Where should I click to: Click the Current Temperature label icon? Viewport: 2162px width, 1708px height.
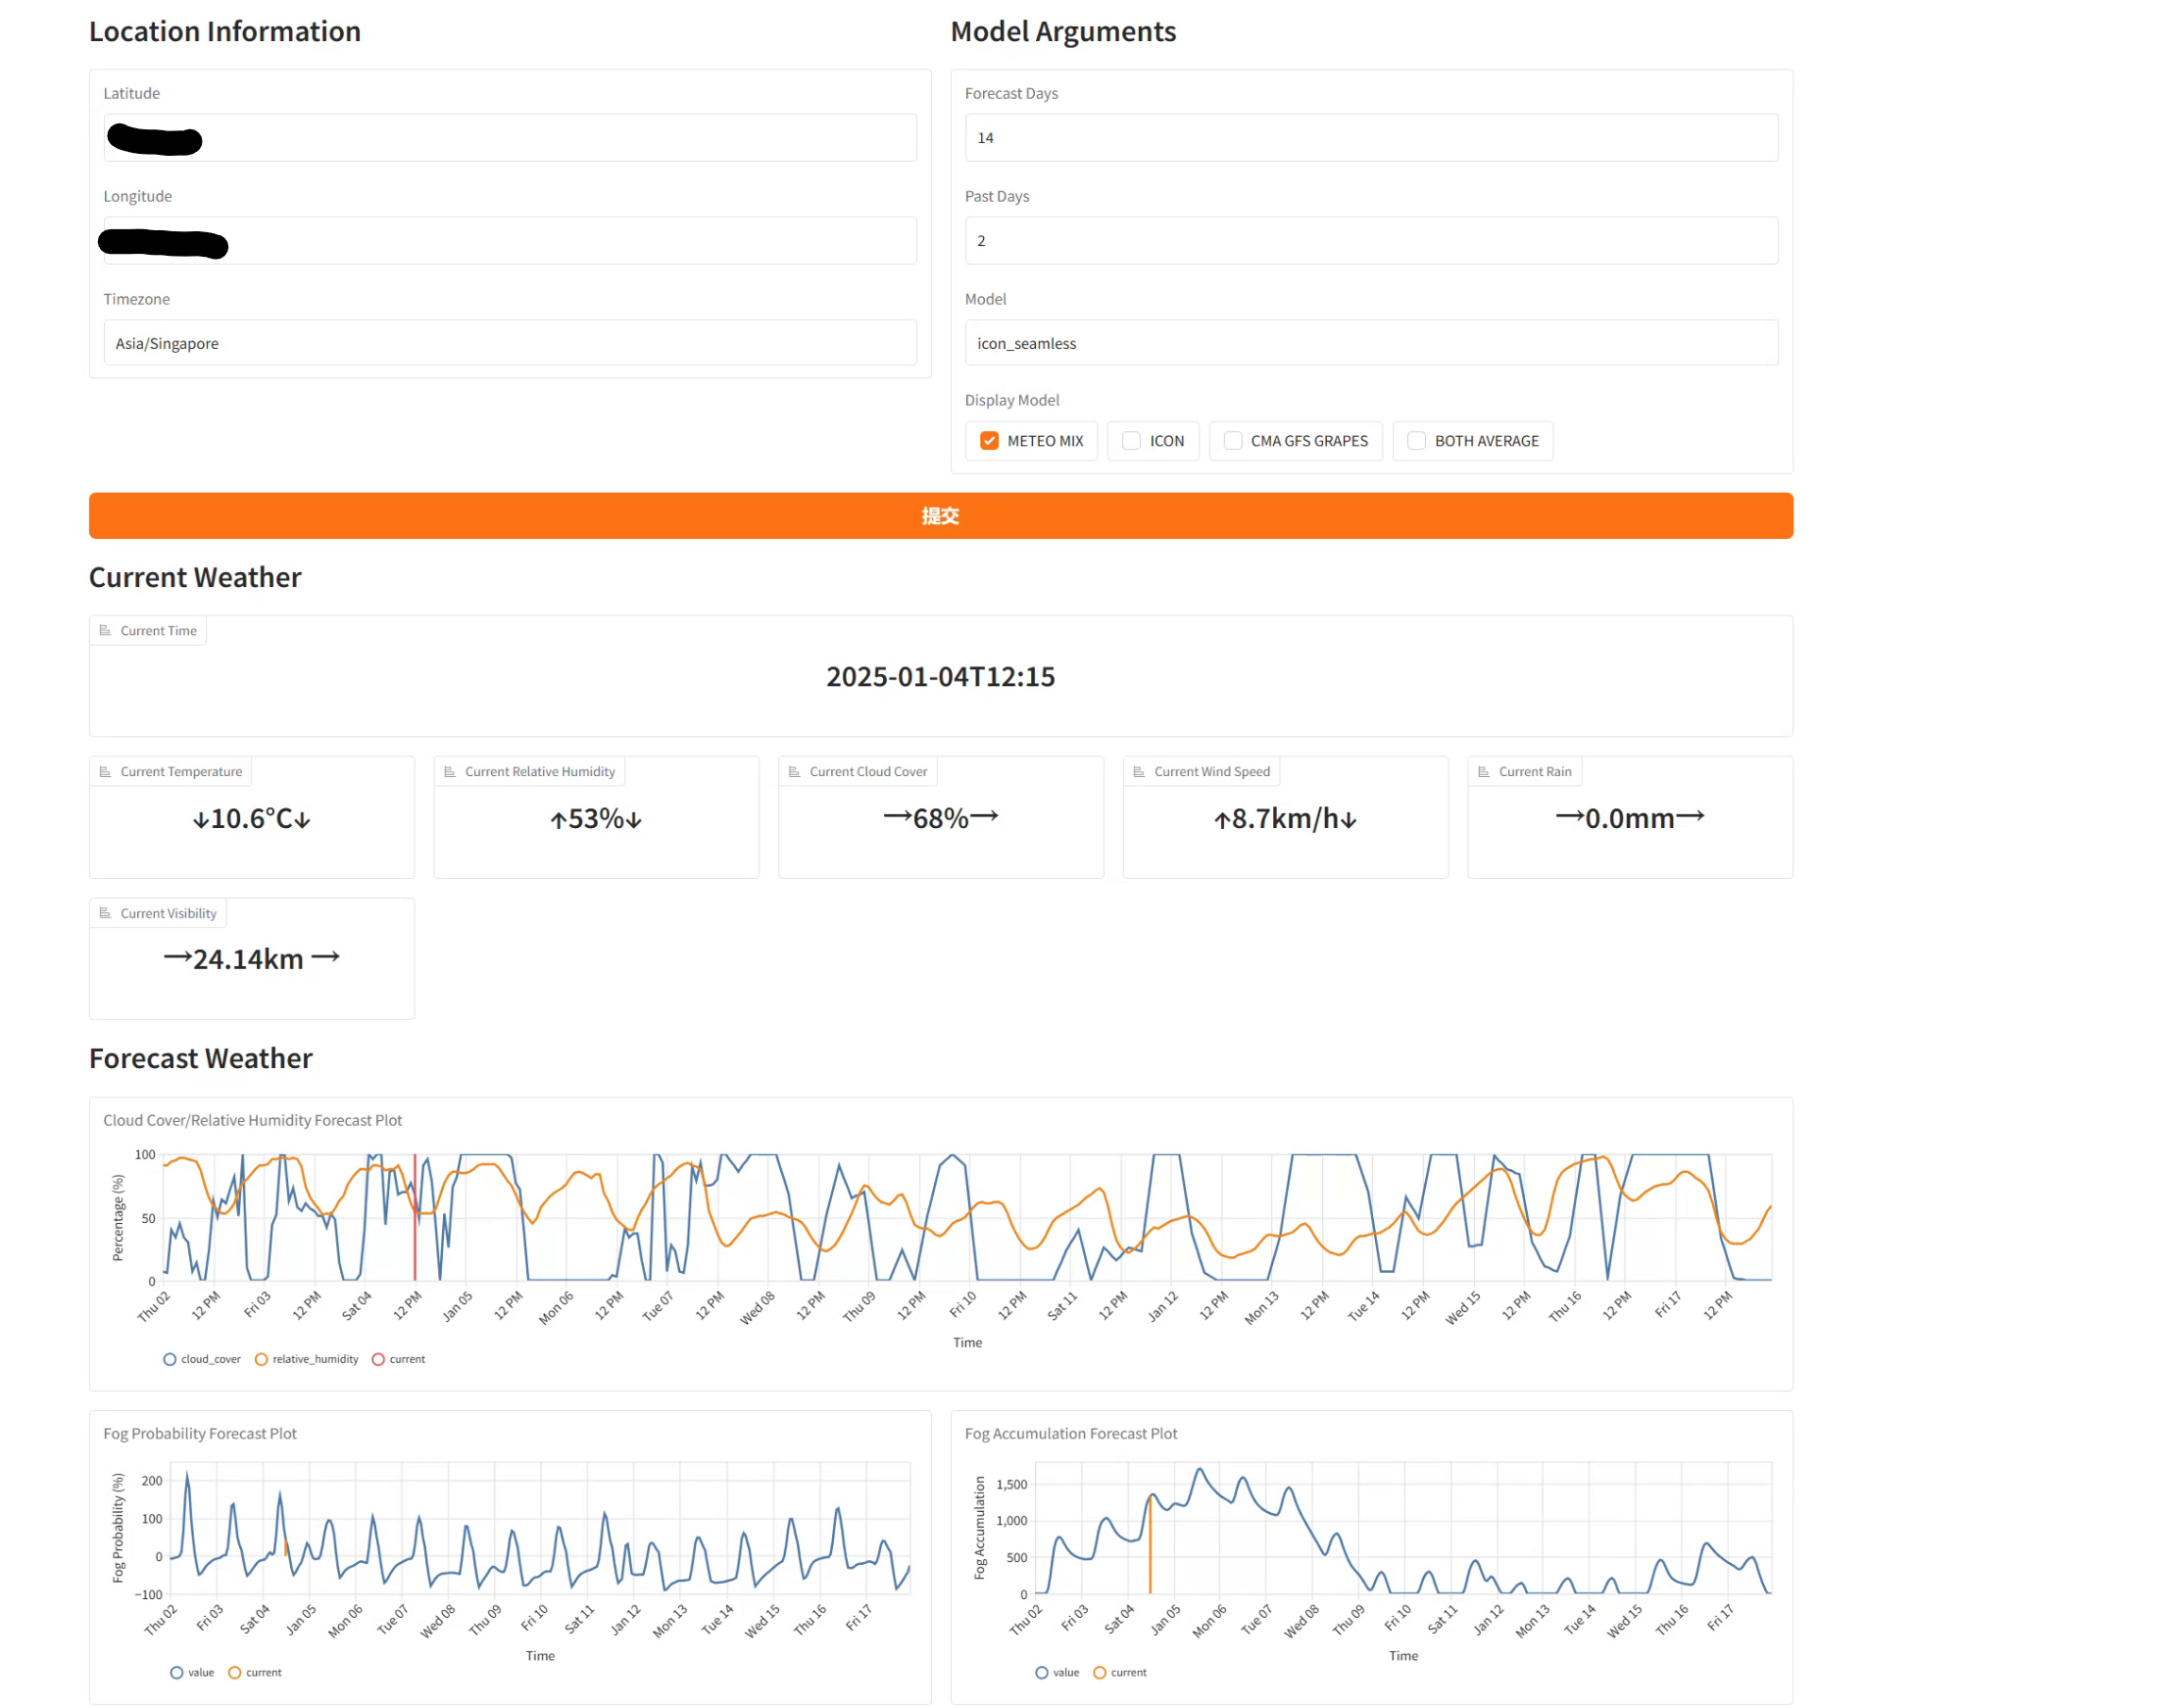pyautogui.click(x=105, y=772)
